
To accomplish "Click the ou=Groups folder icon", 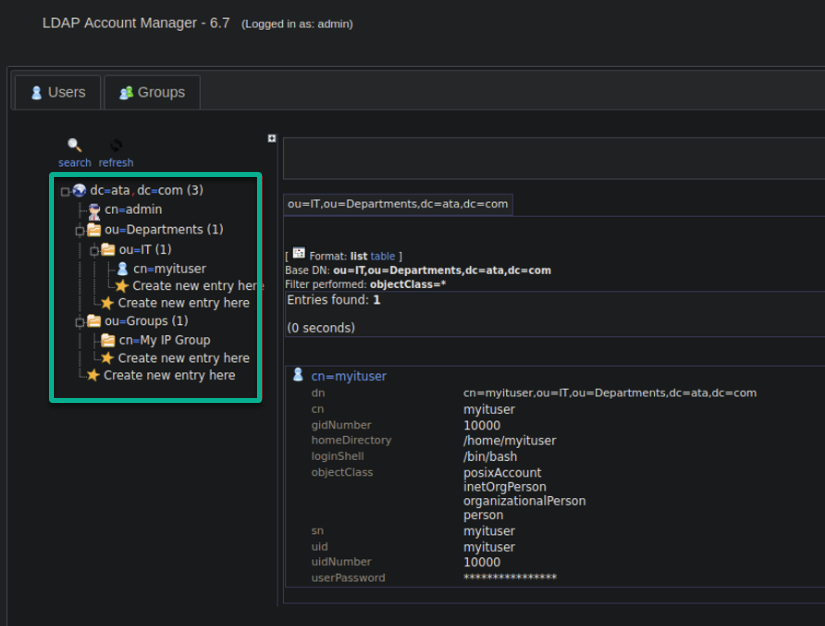I will coord(94,321).
